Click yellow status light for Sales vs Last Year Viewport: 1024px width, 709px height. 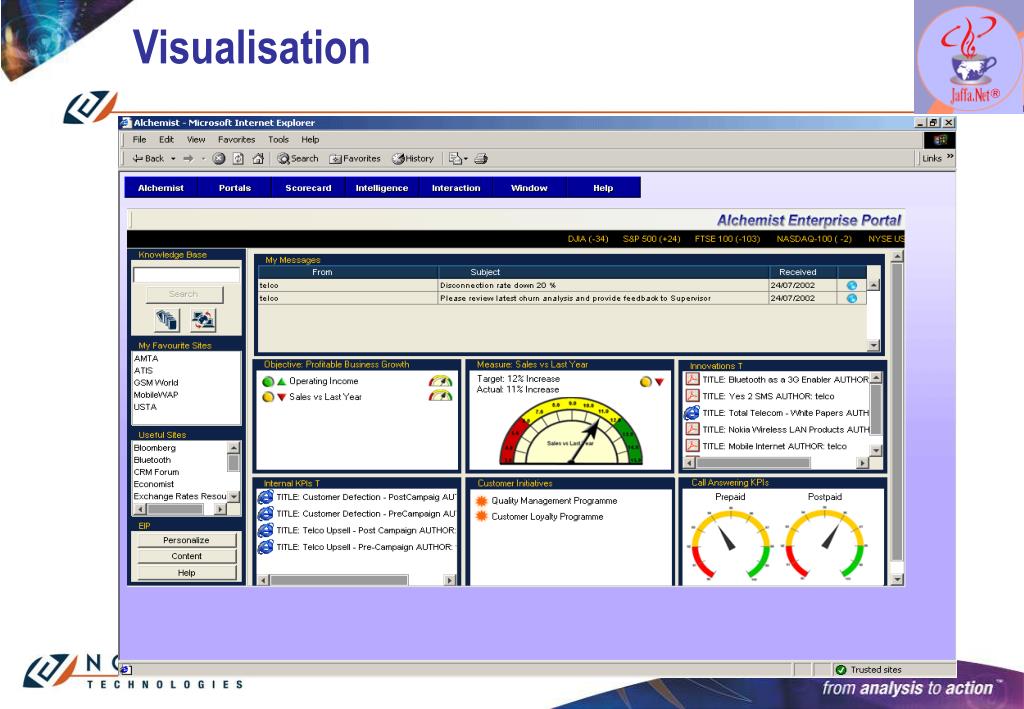tap(267, 397)
